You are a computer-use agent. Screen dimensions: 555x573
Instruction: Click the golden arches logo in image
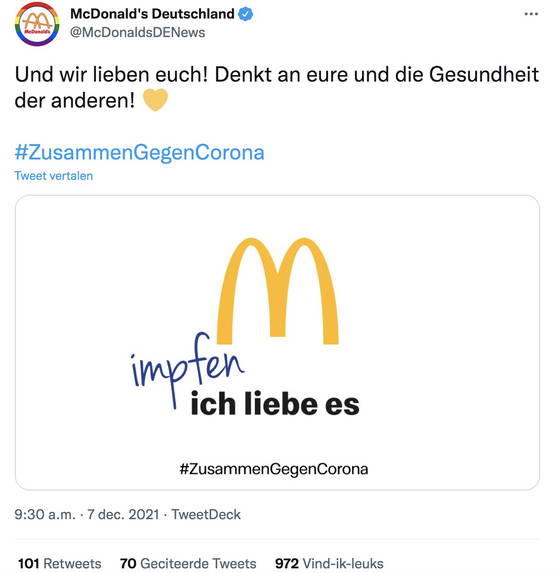(278, 291)
